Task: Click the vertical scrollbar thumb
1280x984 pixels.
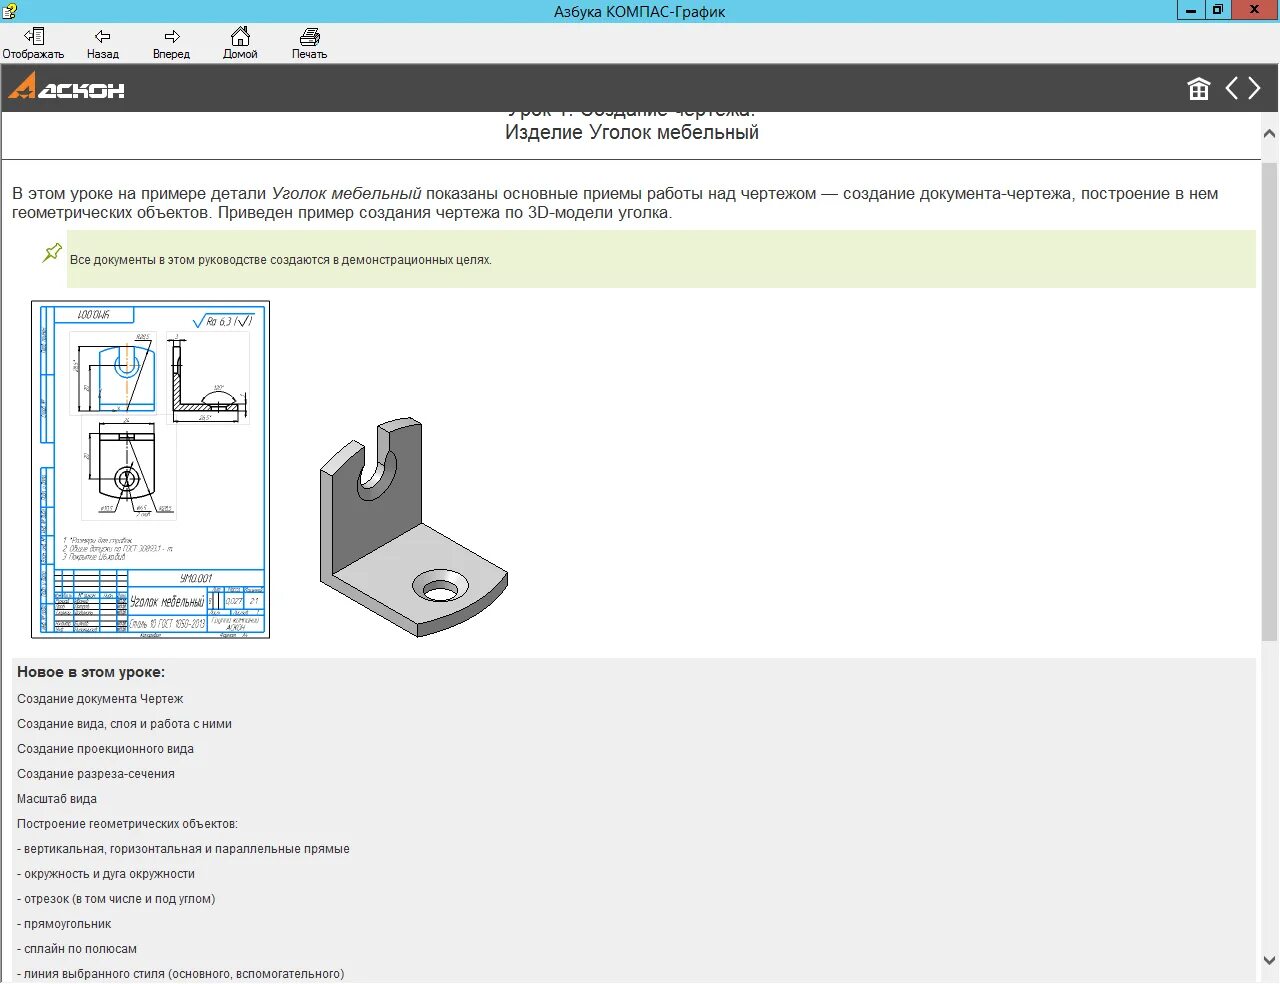Action: [1269, 401]
